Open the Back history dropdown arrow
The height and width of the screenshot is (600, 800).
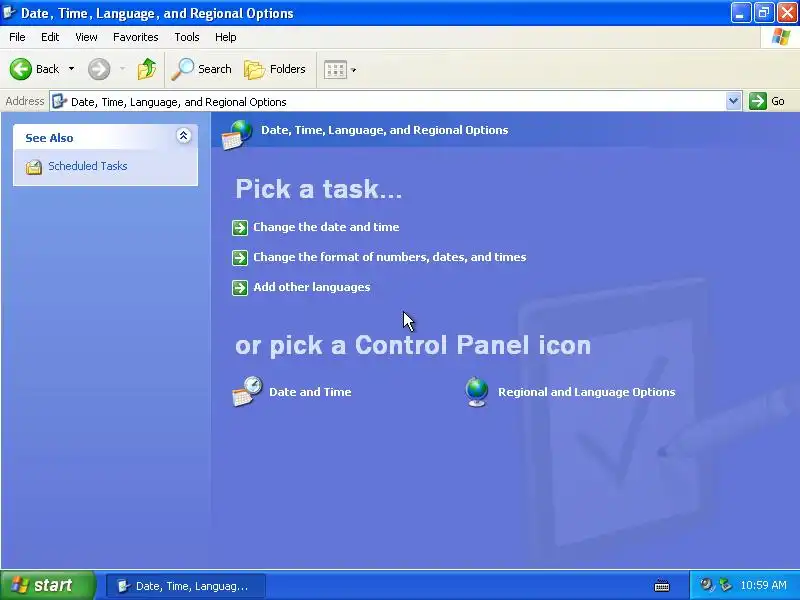[x=71, y=69]
